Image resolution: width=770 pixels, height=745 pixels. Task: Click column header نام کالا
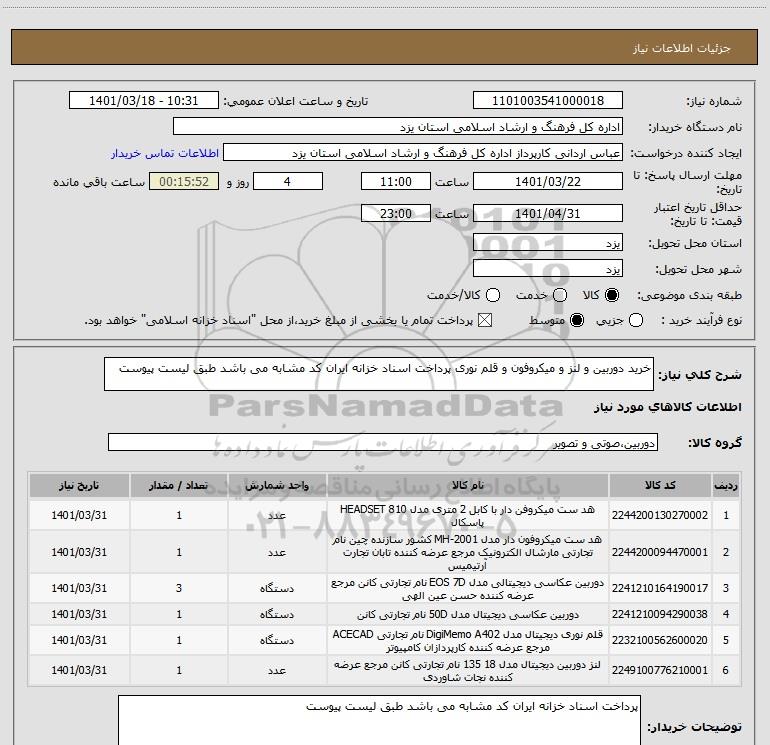pyautogui.click(x=468, y=485)
